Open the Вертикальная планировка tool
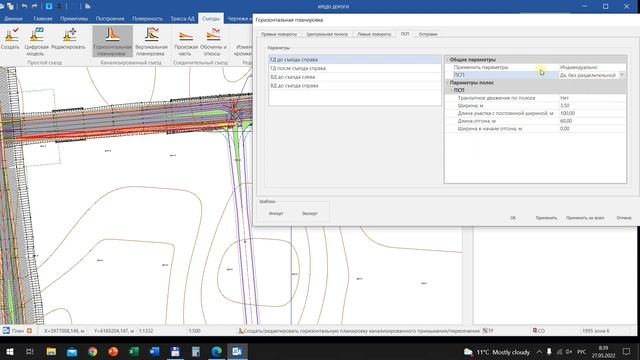Viewport: 640px width, 360px height. [151, 41]
